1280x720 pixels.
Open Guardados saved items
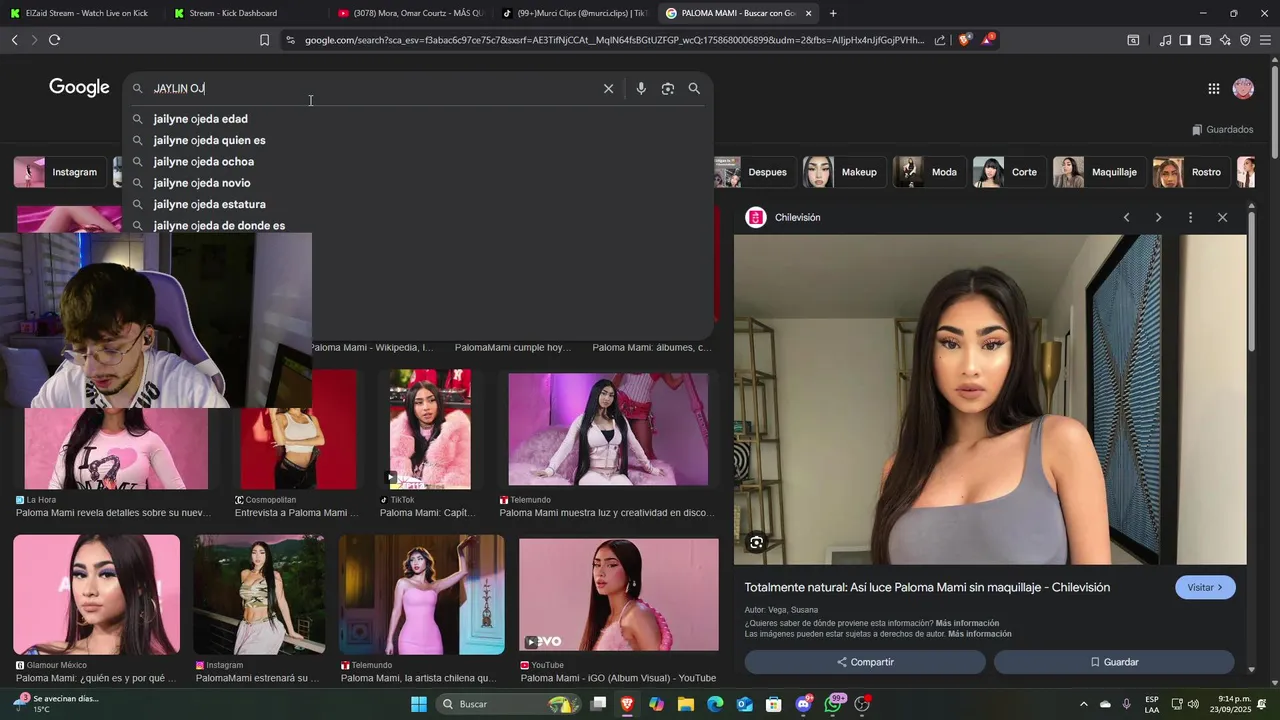tap(1222, 130)
